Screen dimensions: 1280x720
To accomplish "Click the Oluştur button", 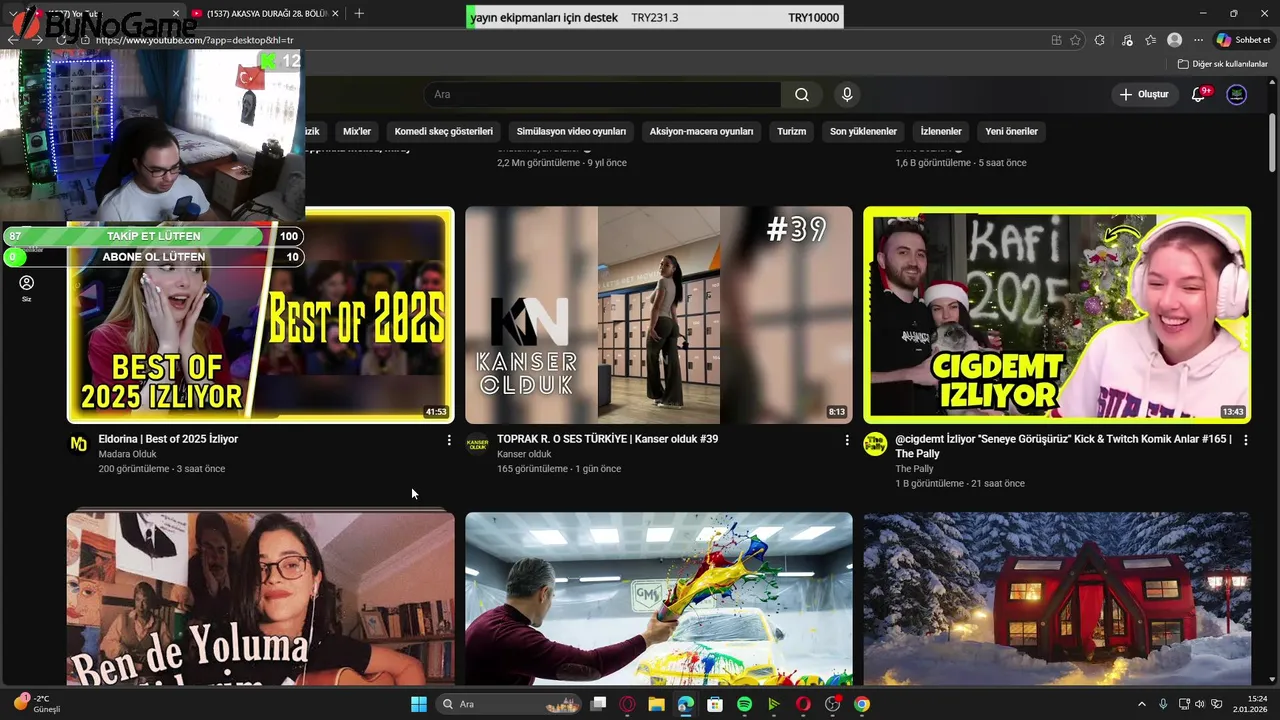I will [1144, 94].
